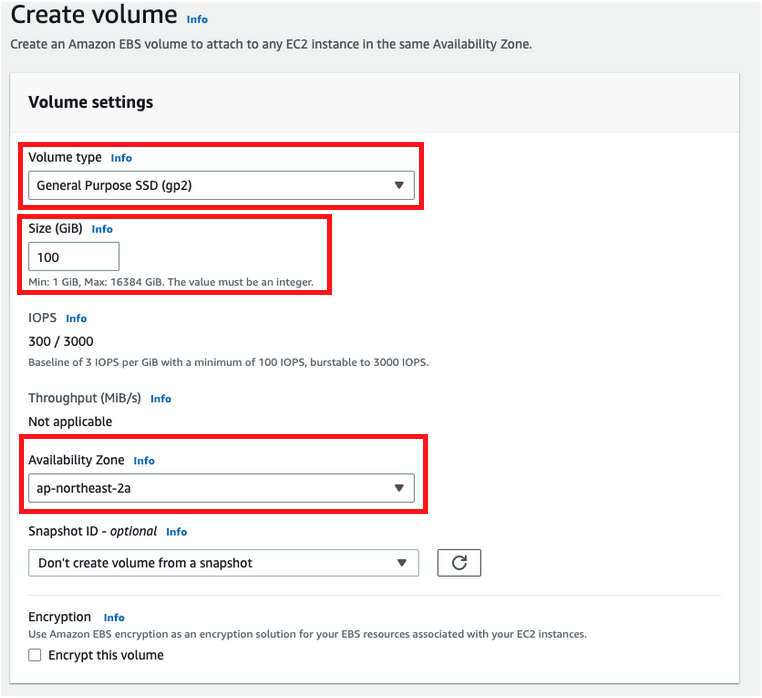Click the Amazon EBS encryption description text
The width and height of the screenshot is (762, 698).
[307, 634]
